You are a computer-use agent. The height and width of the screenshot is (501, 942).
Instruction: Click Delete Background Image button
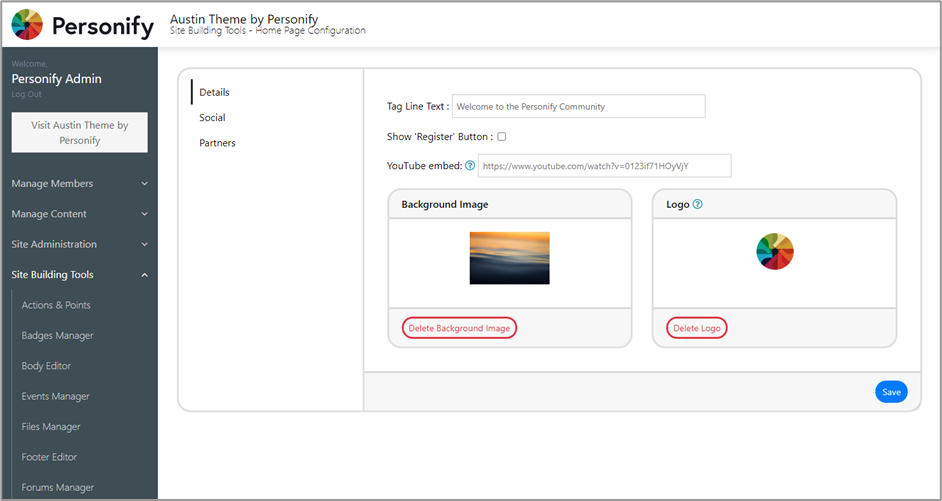(459, 328)
